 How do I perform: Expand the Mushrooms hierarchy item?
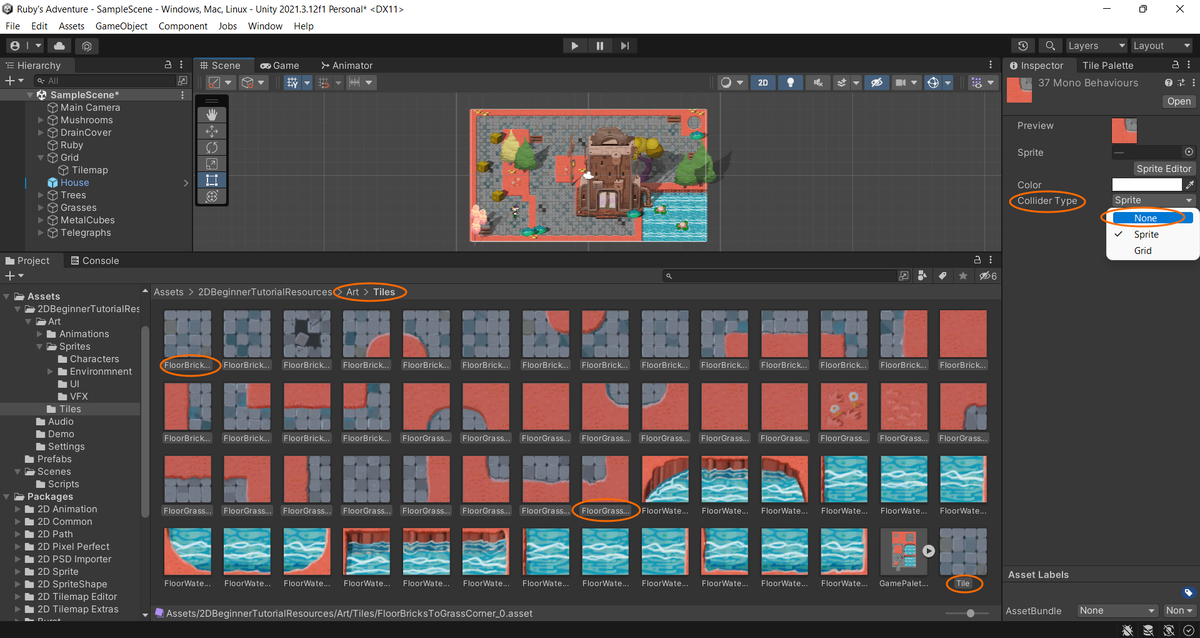pyautogui.click(x=41, y=120)
